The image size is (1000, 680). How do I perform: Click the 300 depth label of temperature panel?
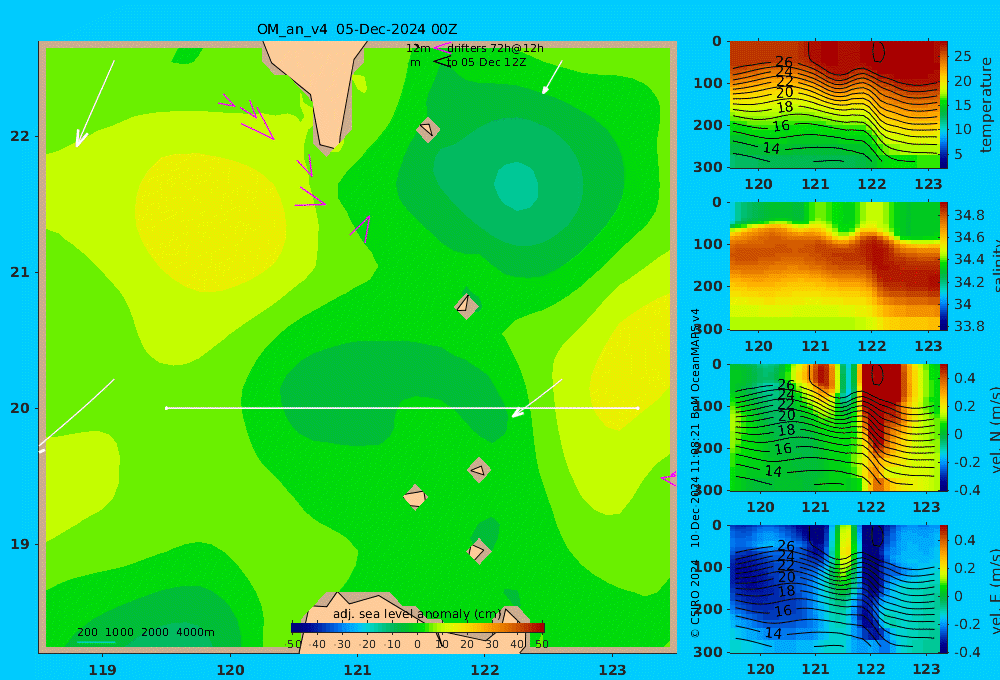tap(707, 167)
